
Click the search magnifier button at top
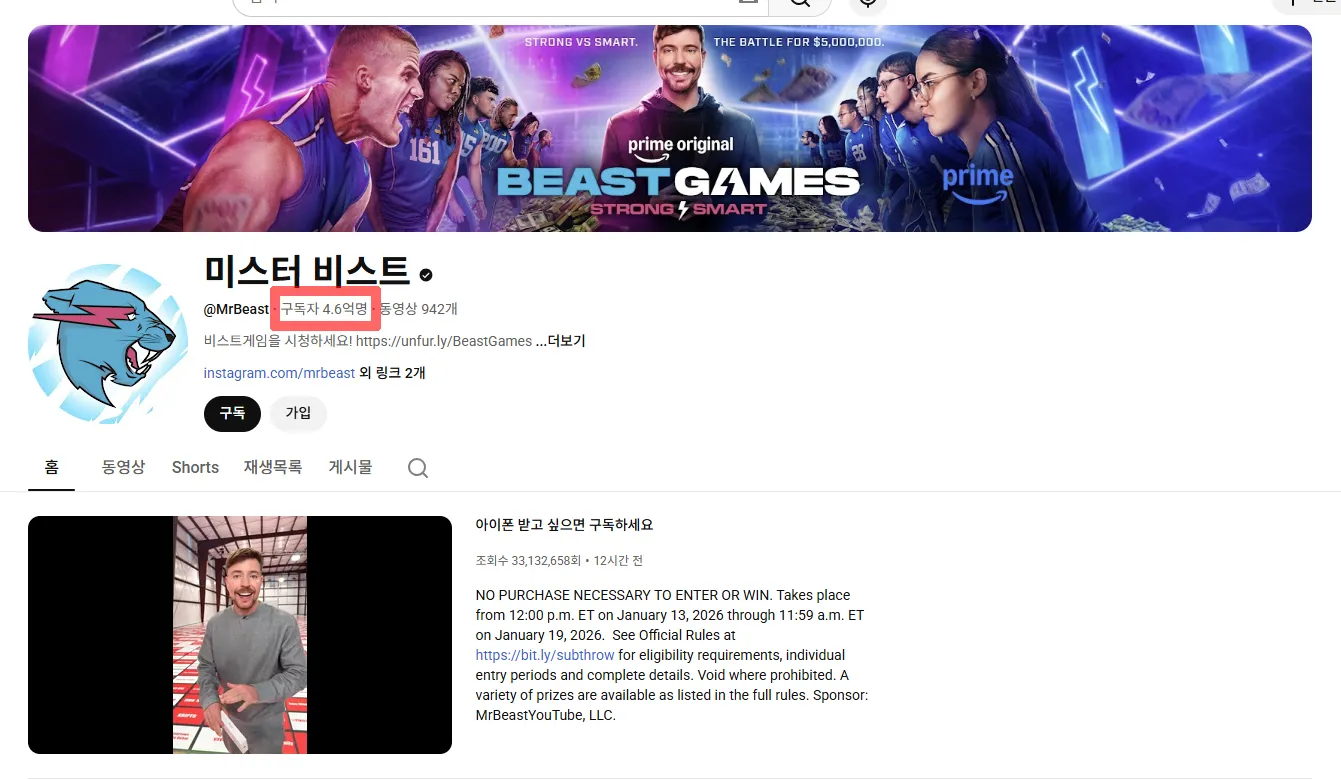(799, 3)
